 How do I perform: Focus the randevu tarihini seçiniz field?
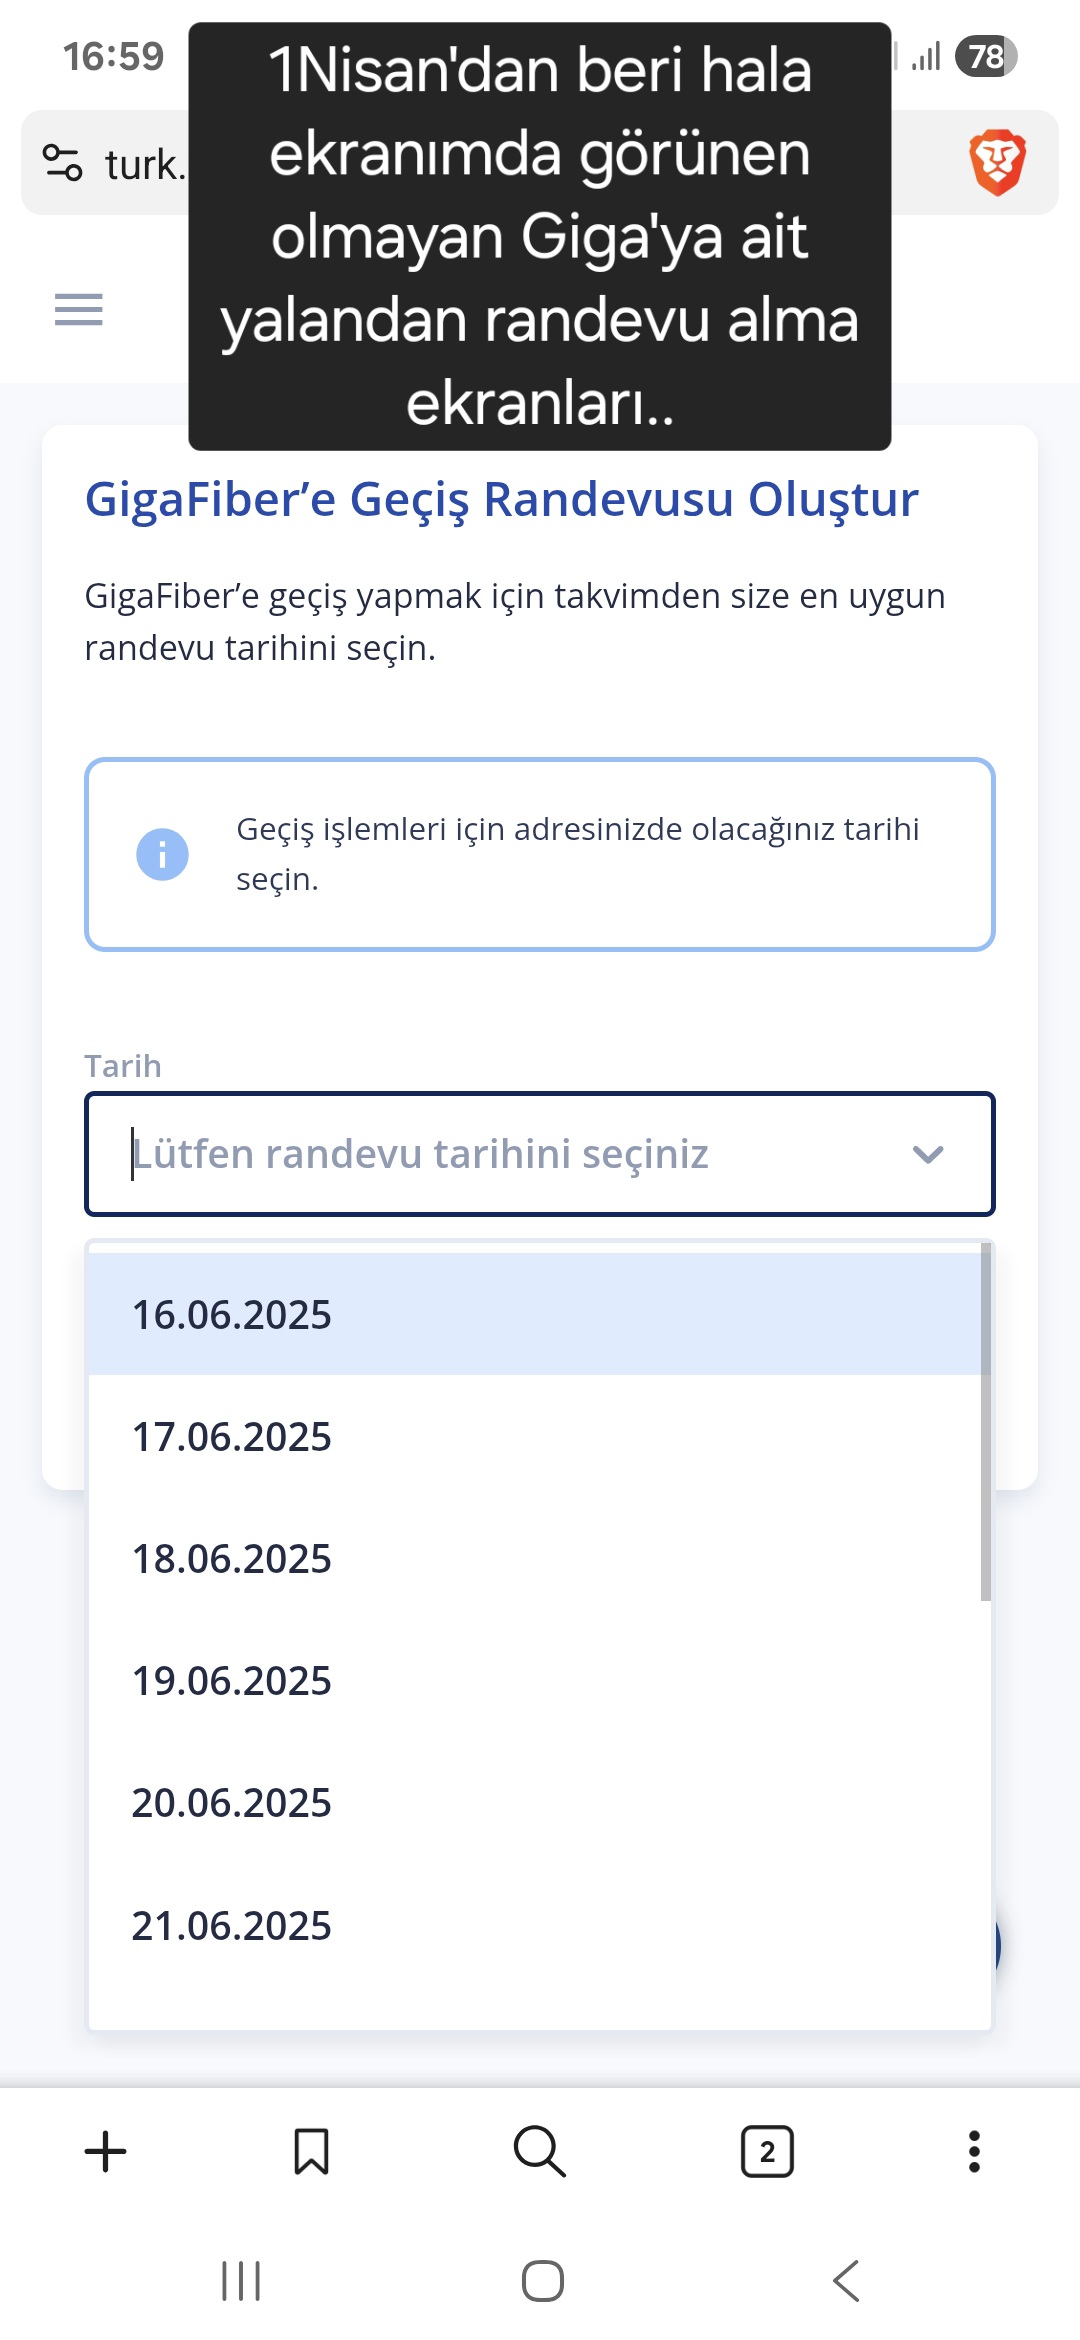[x=540, y=1154]
